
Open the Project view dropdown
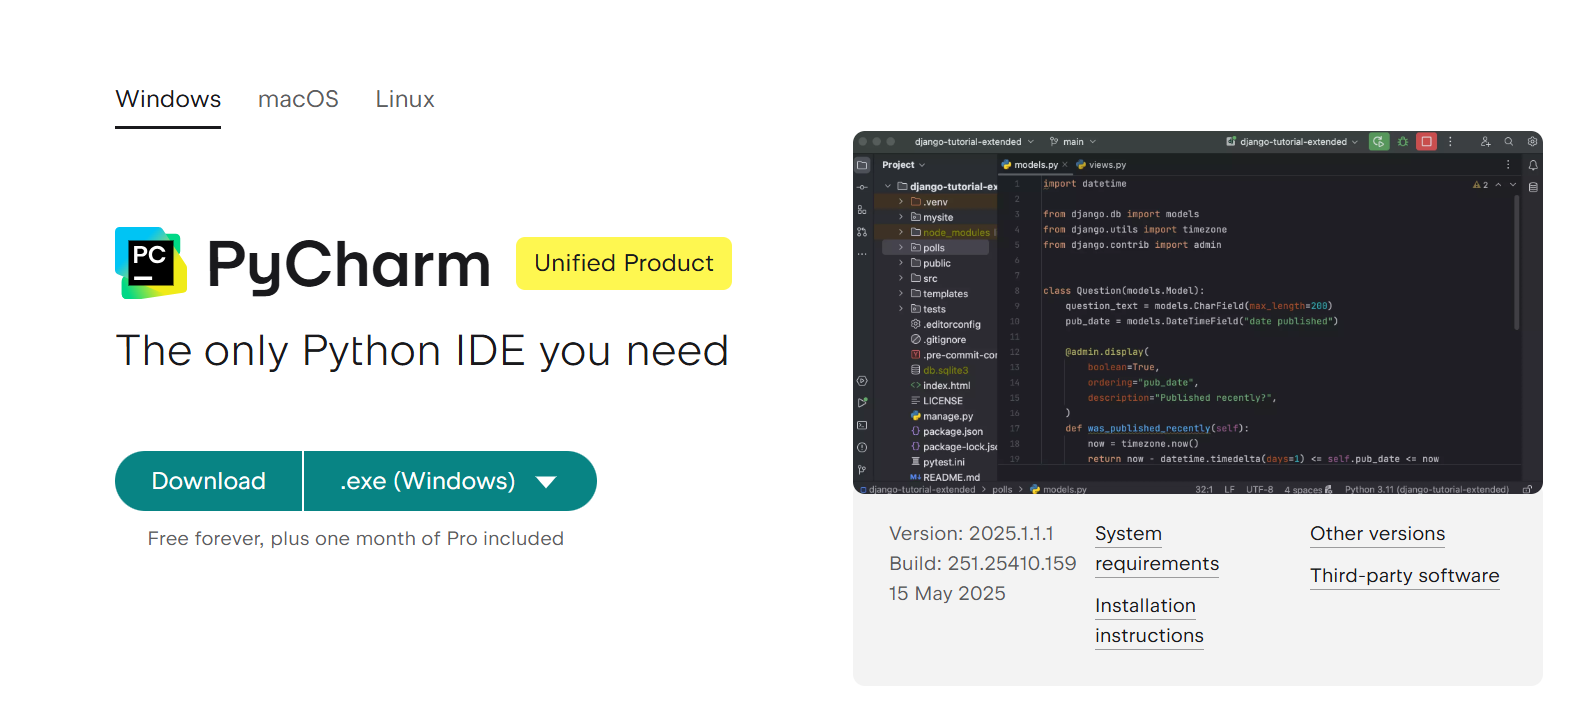pyautogui.click(x=904, y=165)
